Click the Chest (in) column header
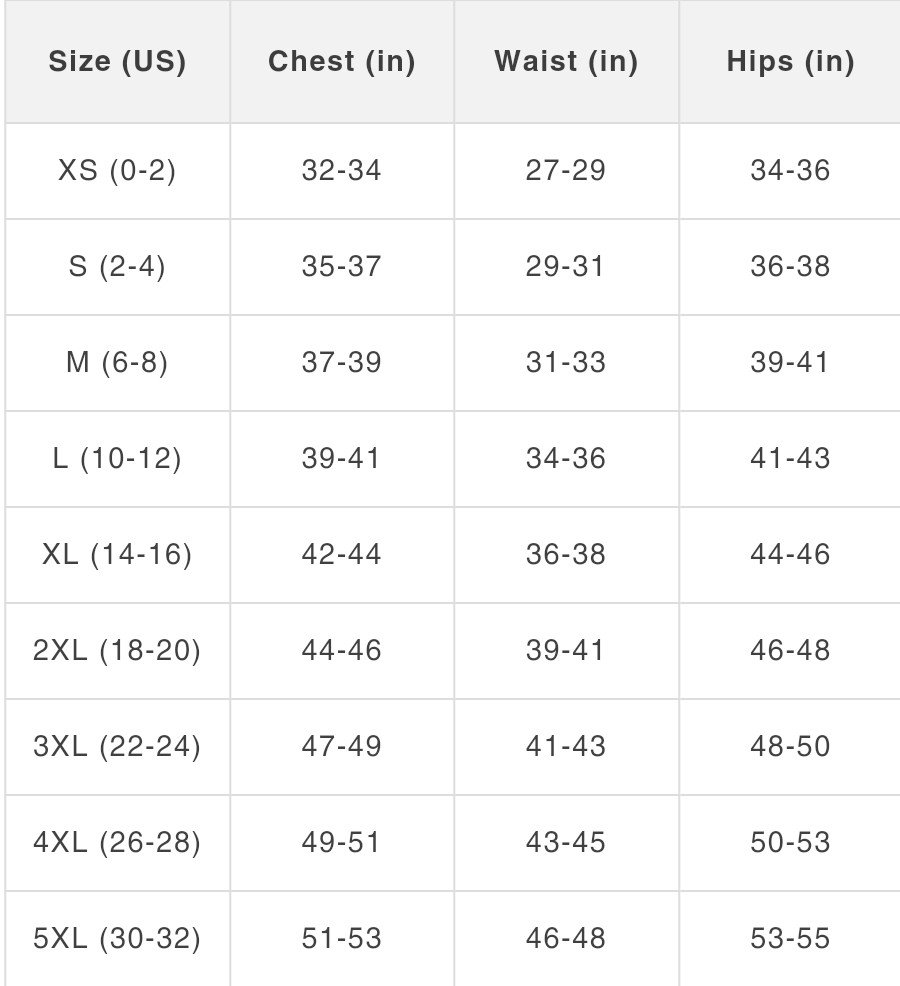 (342, 62)
